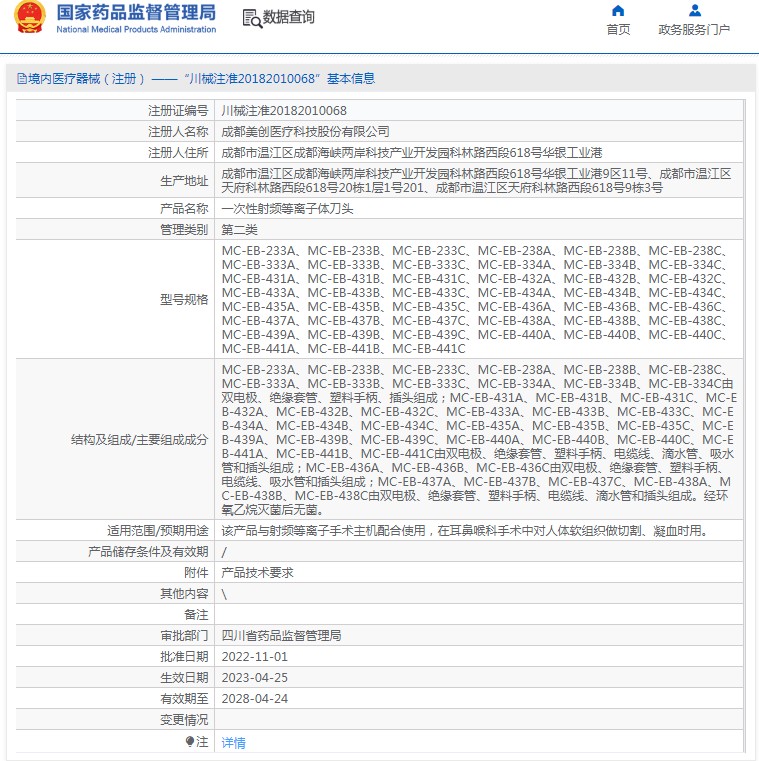The width and height of the screenshot is (759, 761).
Task: Click the lightbulb icon next to 注
Action: coord(190,741)
